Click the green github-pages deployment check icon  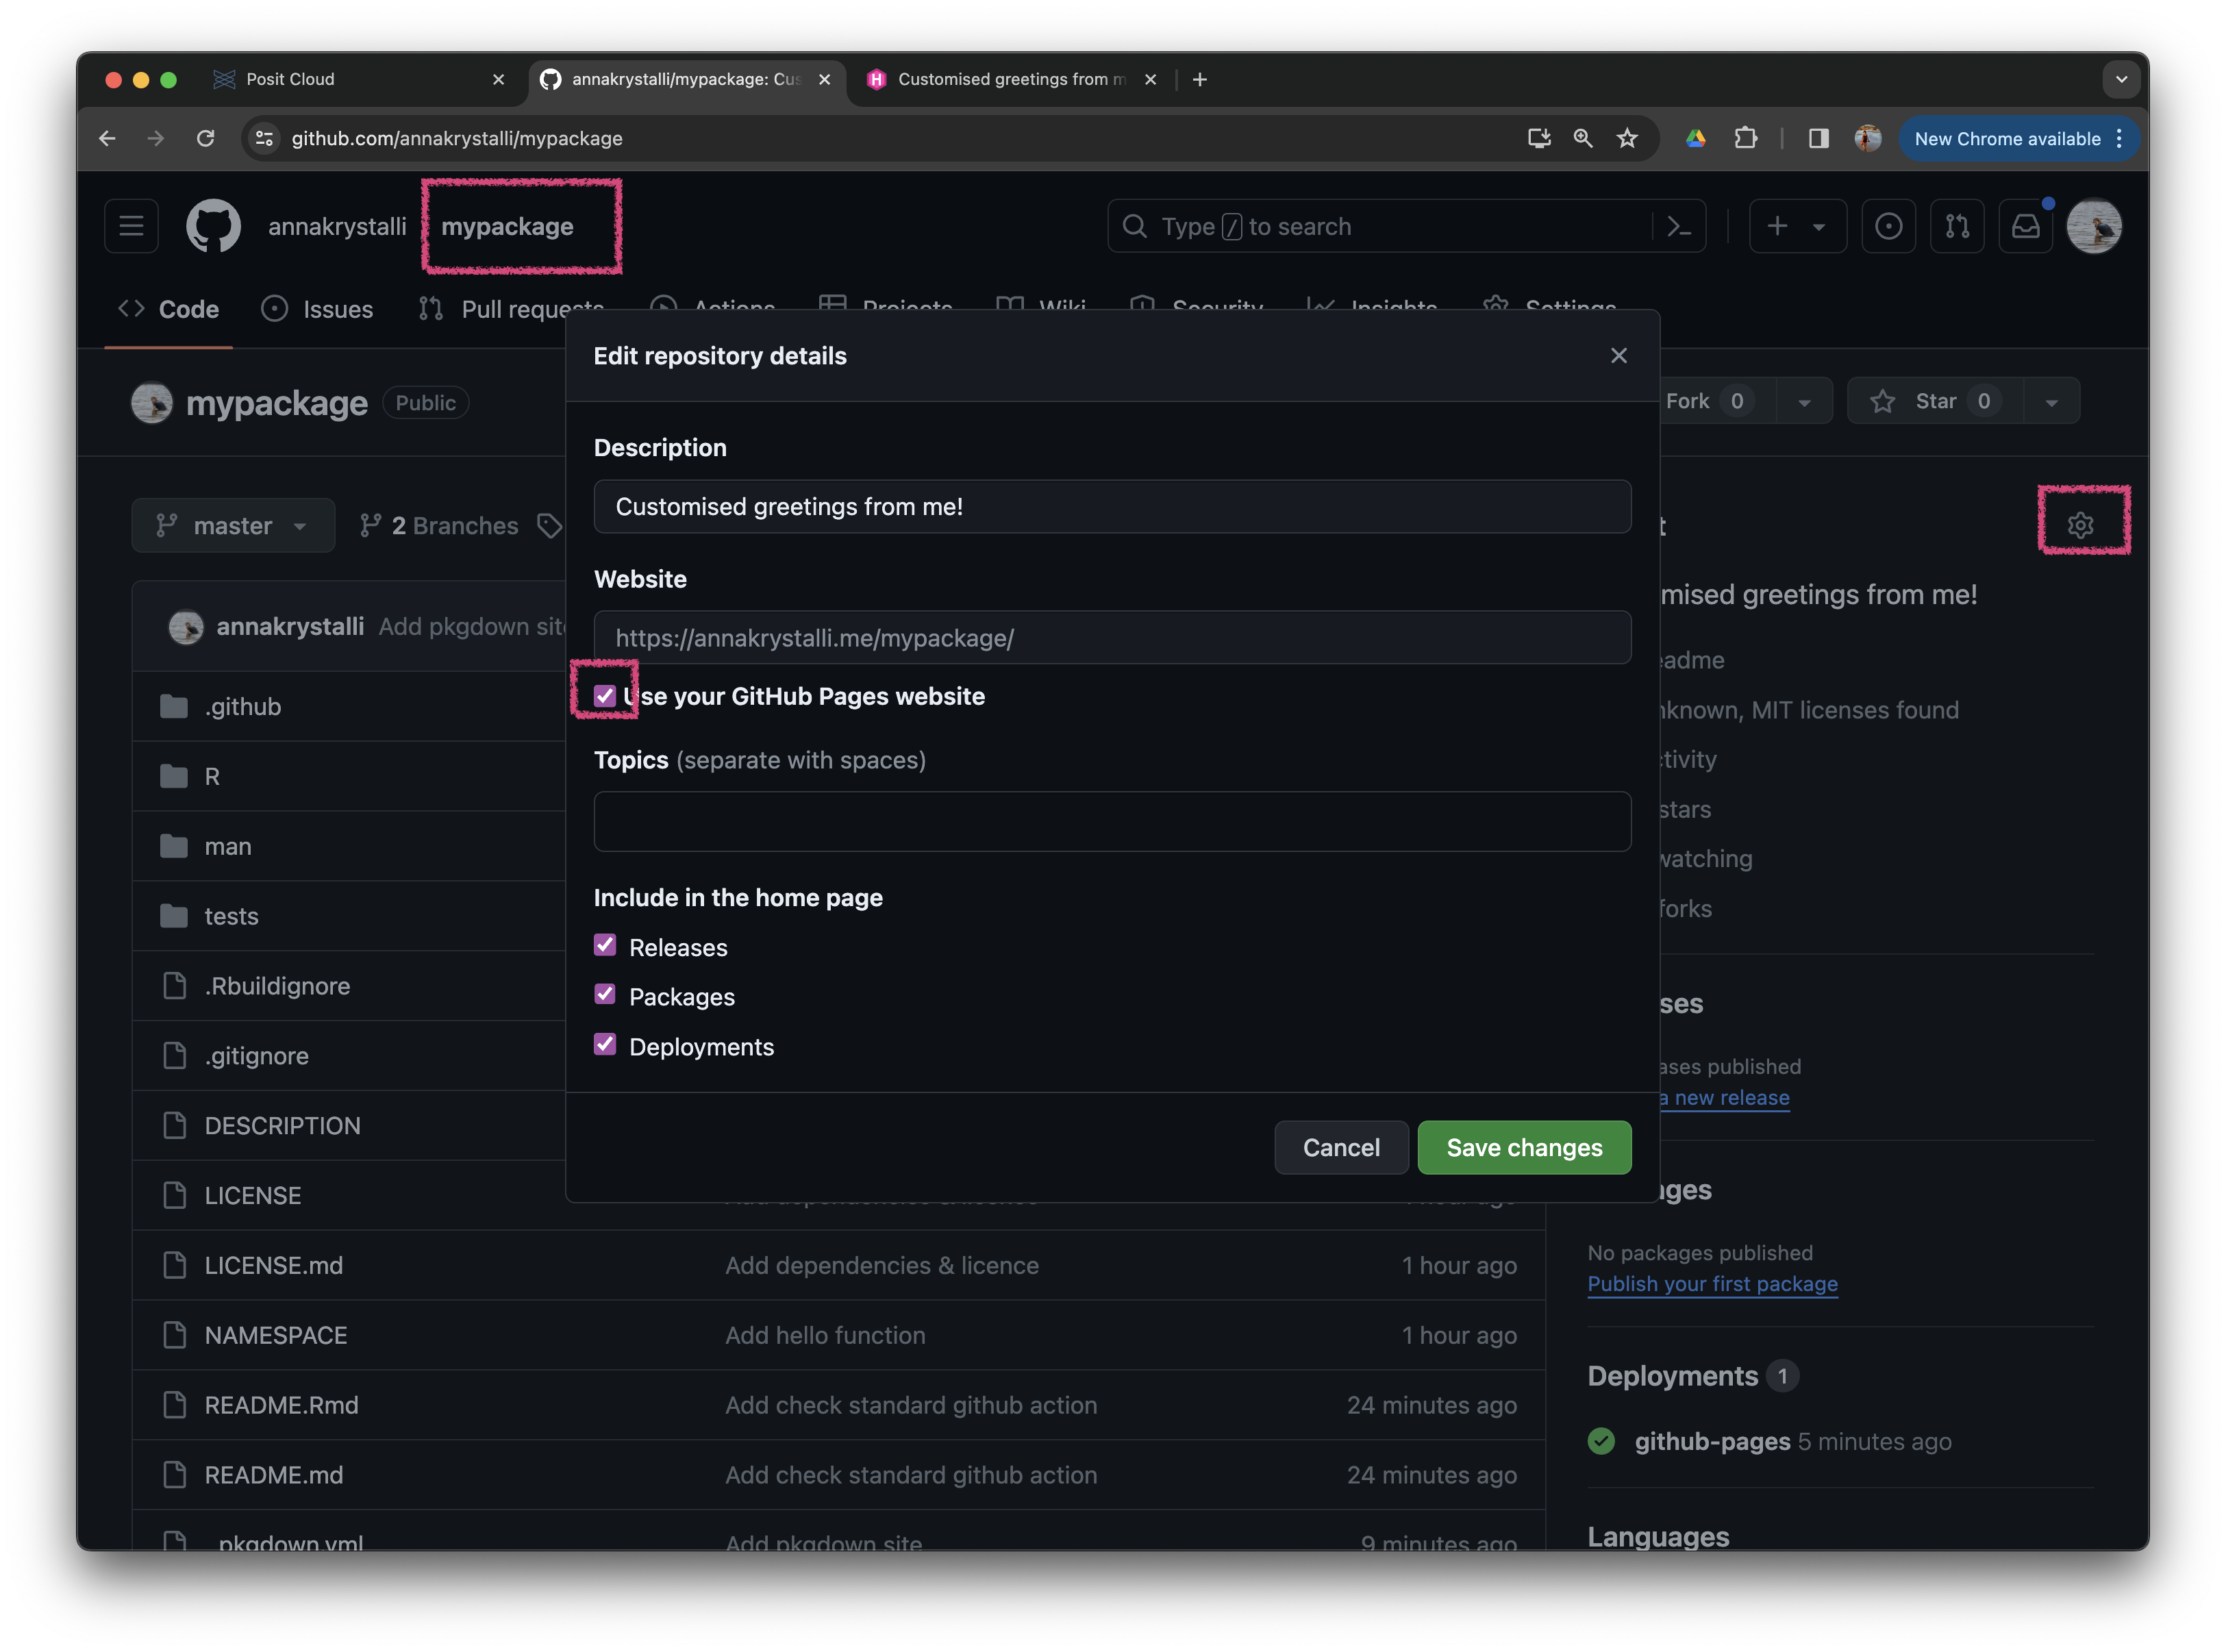(1600, 1441)
